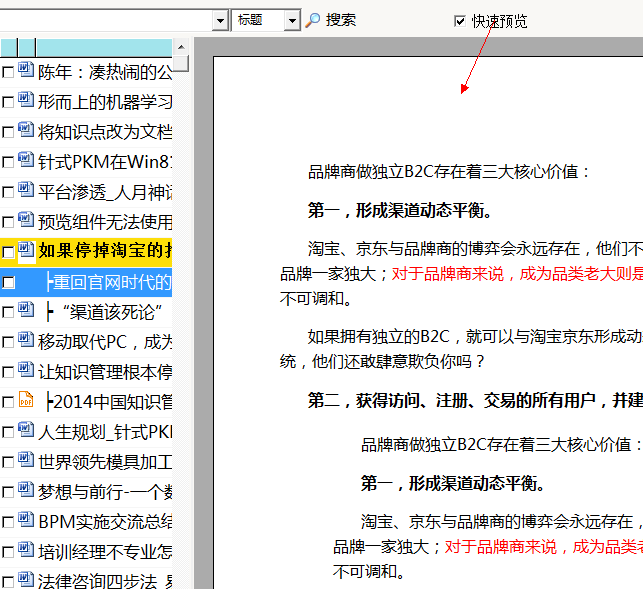Click Word icon beside 世界领先模具加工
The image size is (643, 589).
coord(26,461)
